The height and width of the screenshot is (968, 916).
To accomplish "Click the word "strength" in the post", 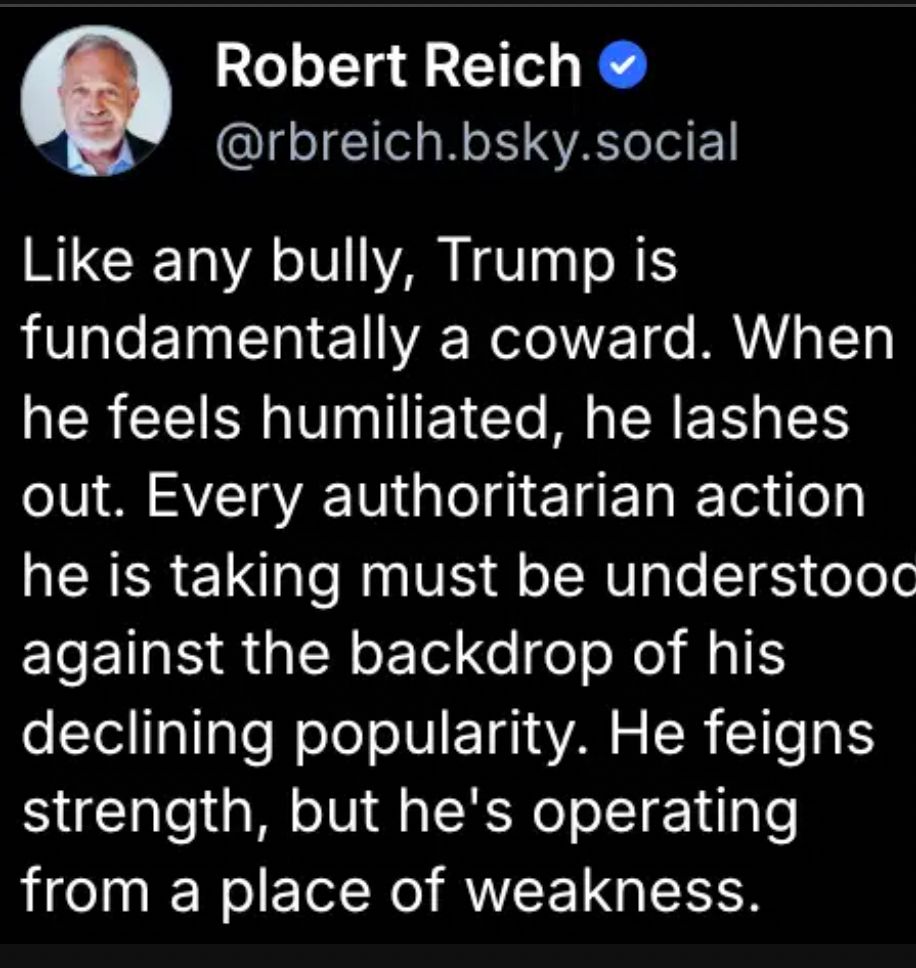I will [x=138, y=812].
